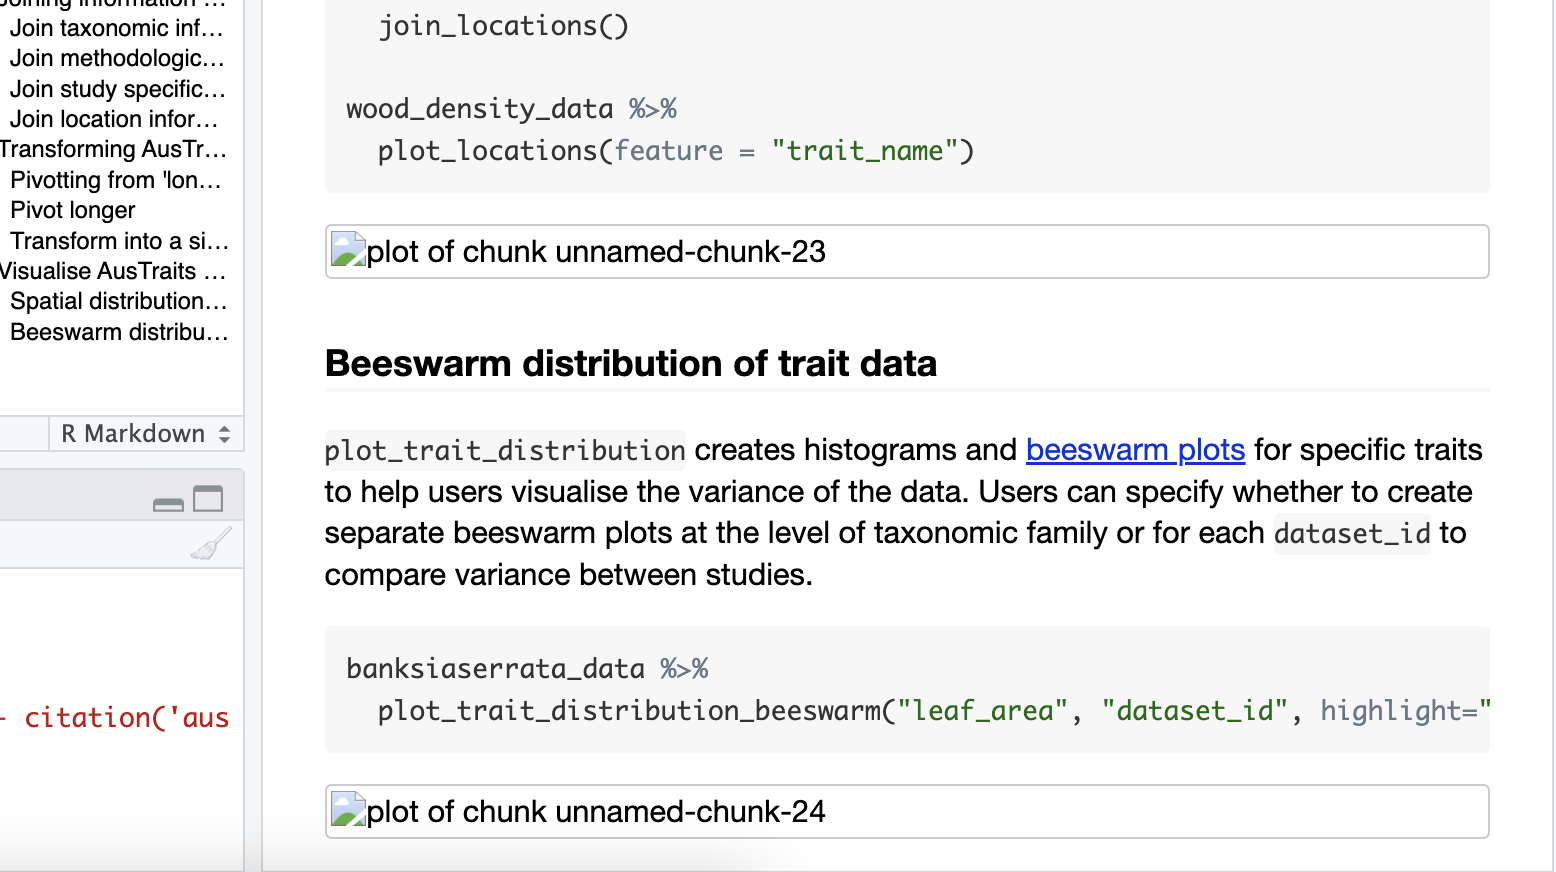Click red console text "citation('aus"
Viewport: 1556px width, 872px height.
tap(126, 717)
